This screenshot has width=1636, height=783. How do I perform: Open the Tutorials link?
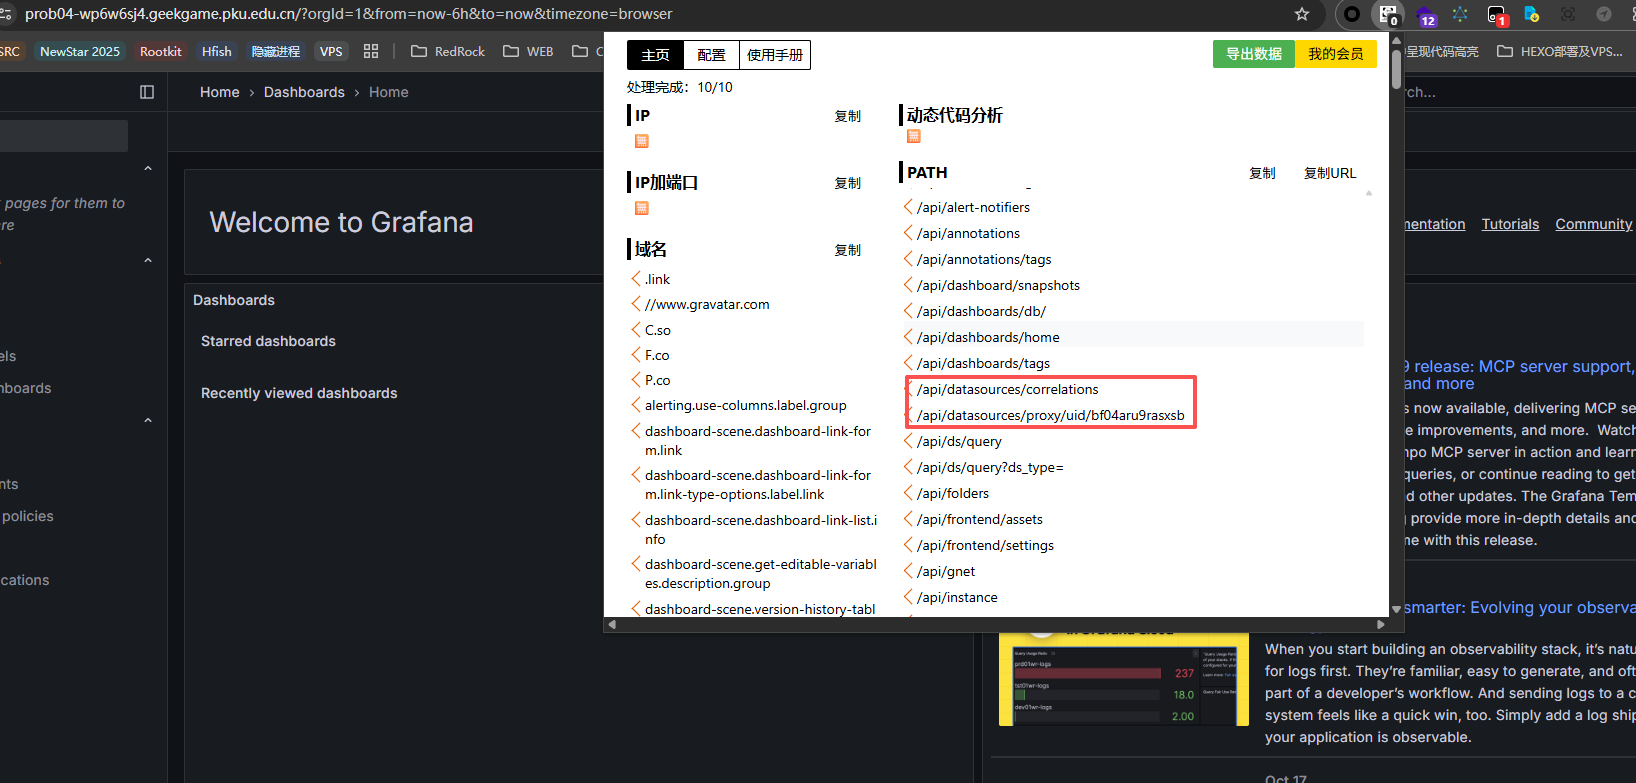pos(1510,224)
